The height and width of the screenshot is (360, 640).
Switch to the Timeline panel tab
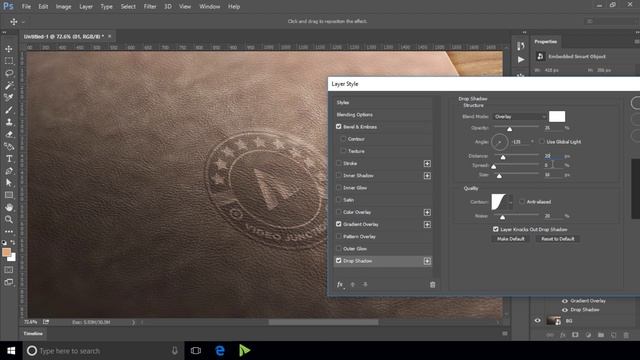point(33,333)
